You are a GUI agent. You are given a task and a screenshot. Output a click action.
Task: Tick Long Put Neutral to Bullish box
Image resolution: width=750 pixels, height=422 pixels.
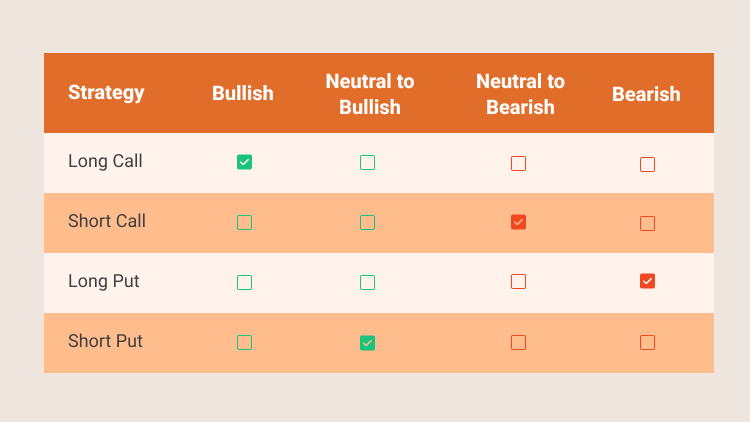(x=367, y=282)
